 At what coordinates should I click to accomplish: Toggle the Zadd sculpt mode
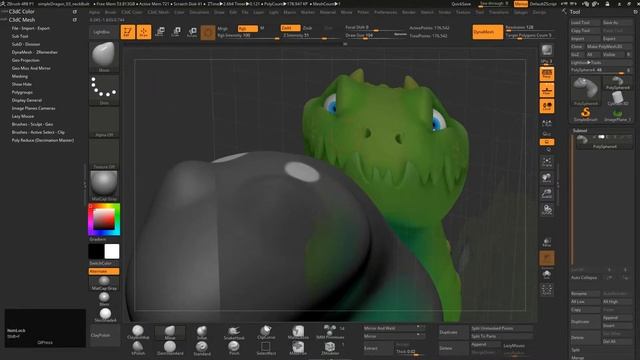coord(290,28)
